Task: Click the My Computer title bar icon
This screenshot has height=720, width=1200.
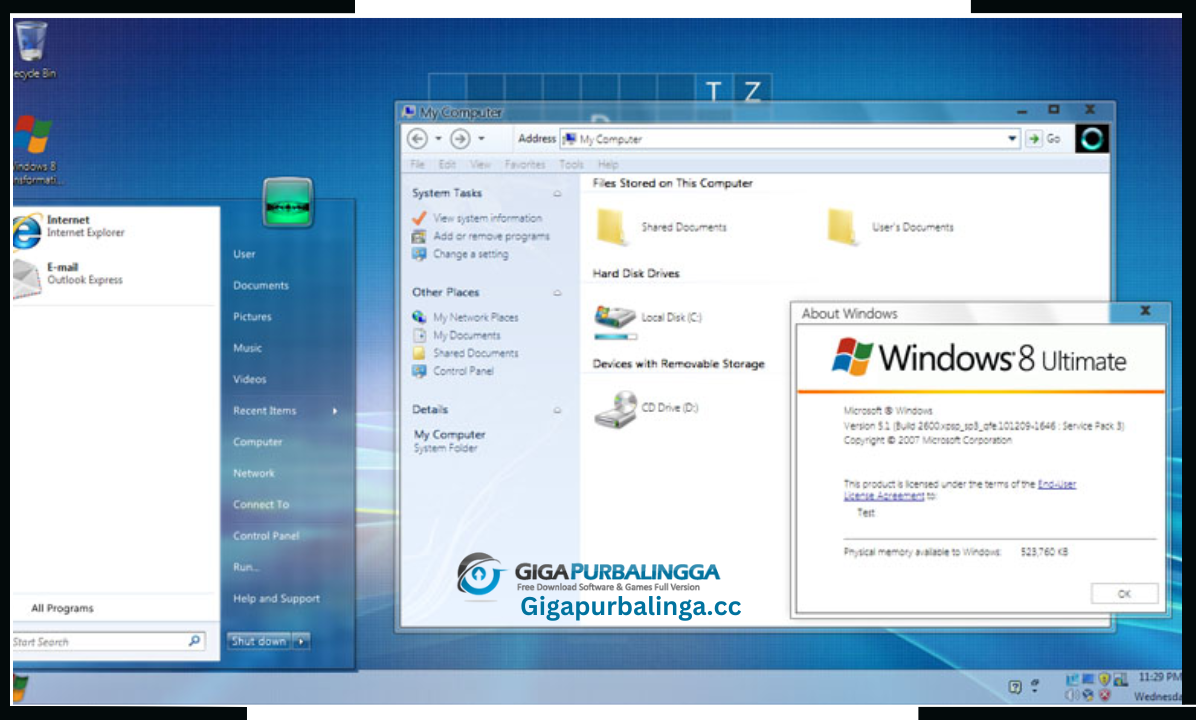Action: point(408,112)
